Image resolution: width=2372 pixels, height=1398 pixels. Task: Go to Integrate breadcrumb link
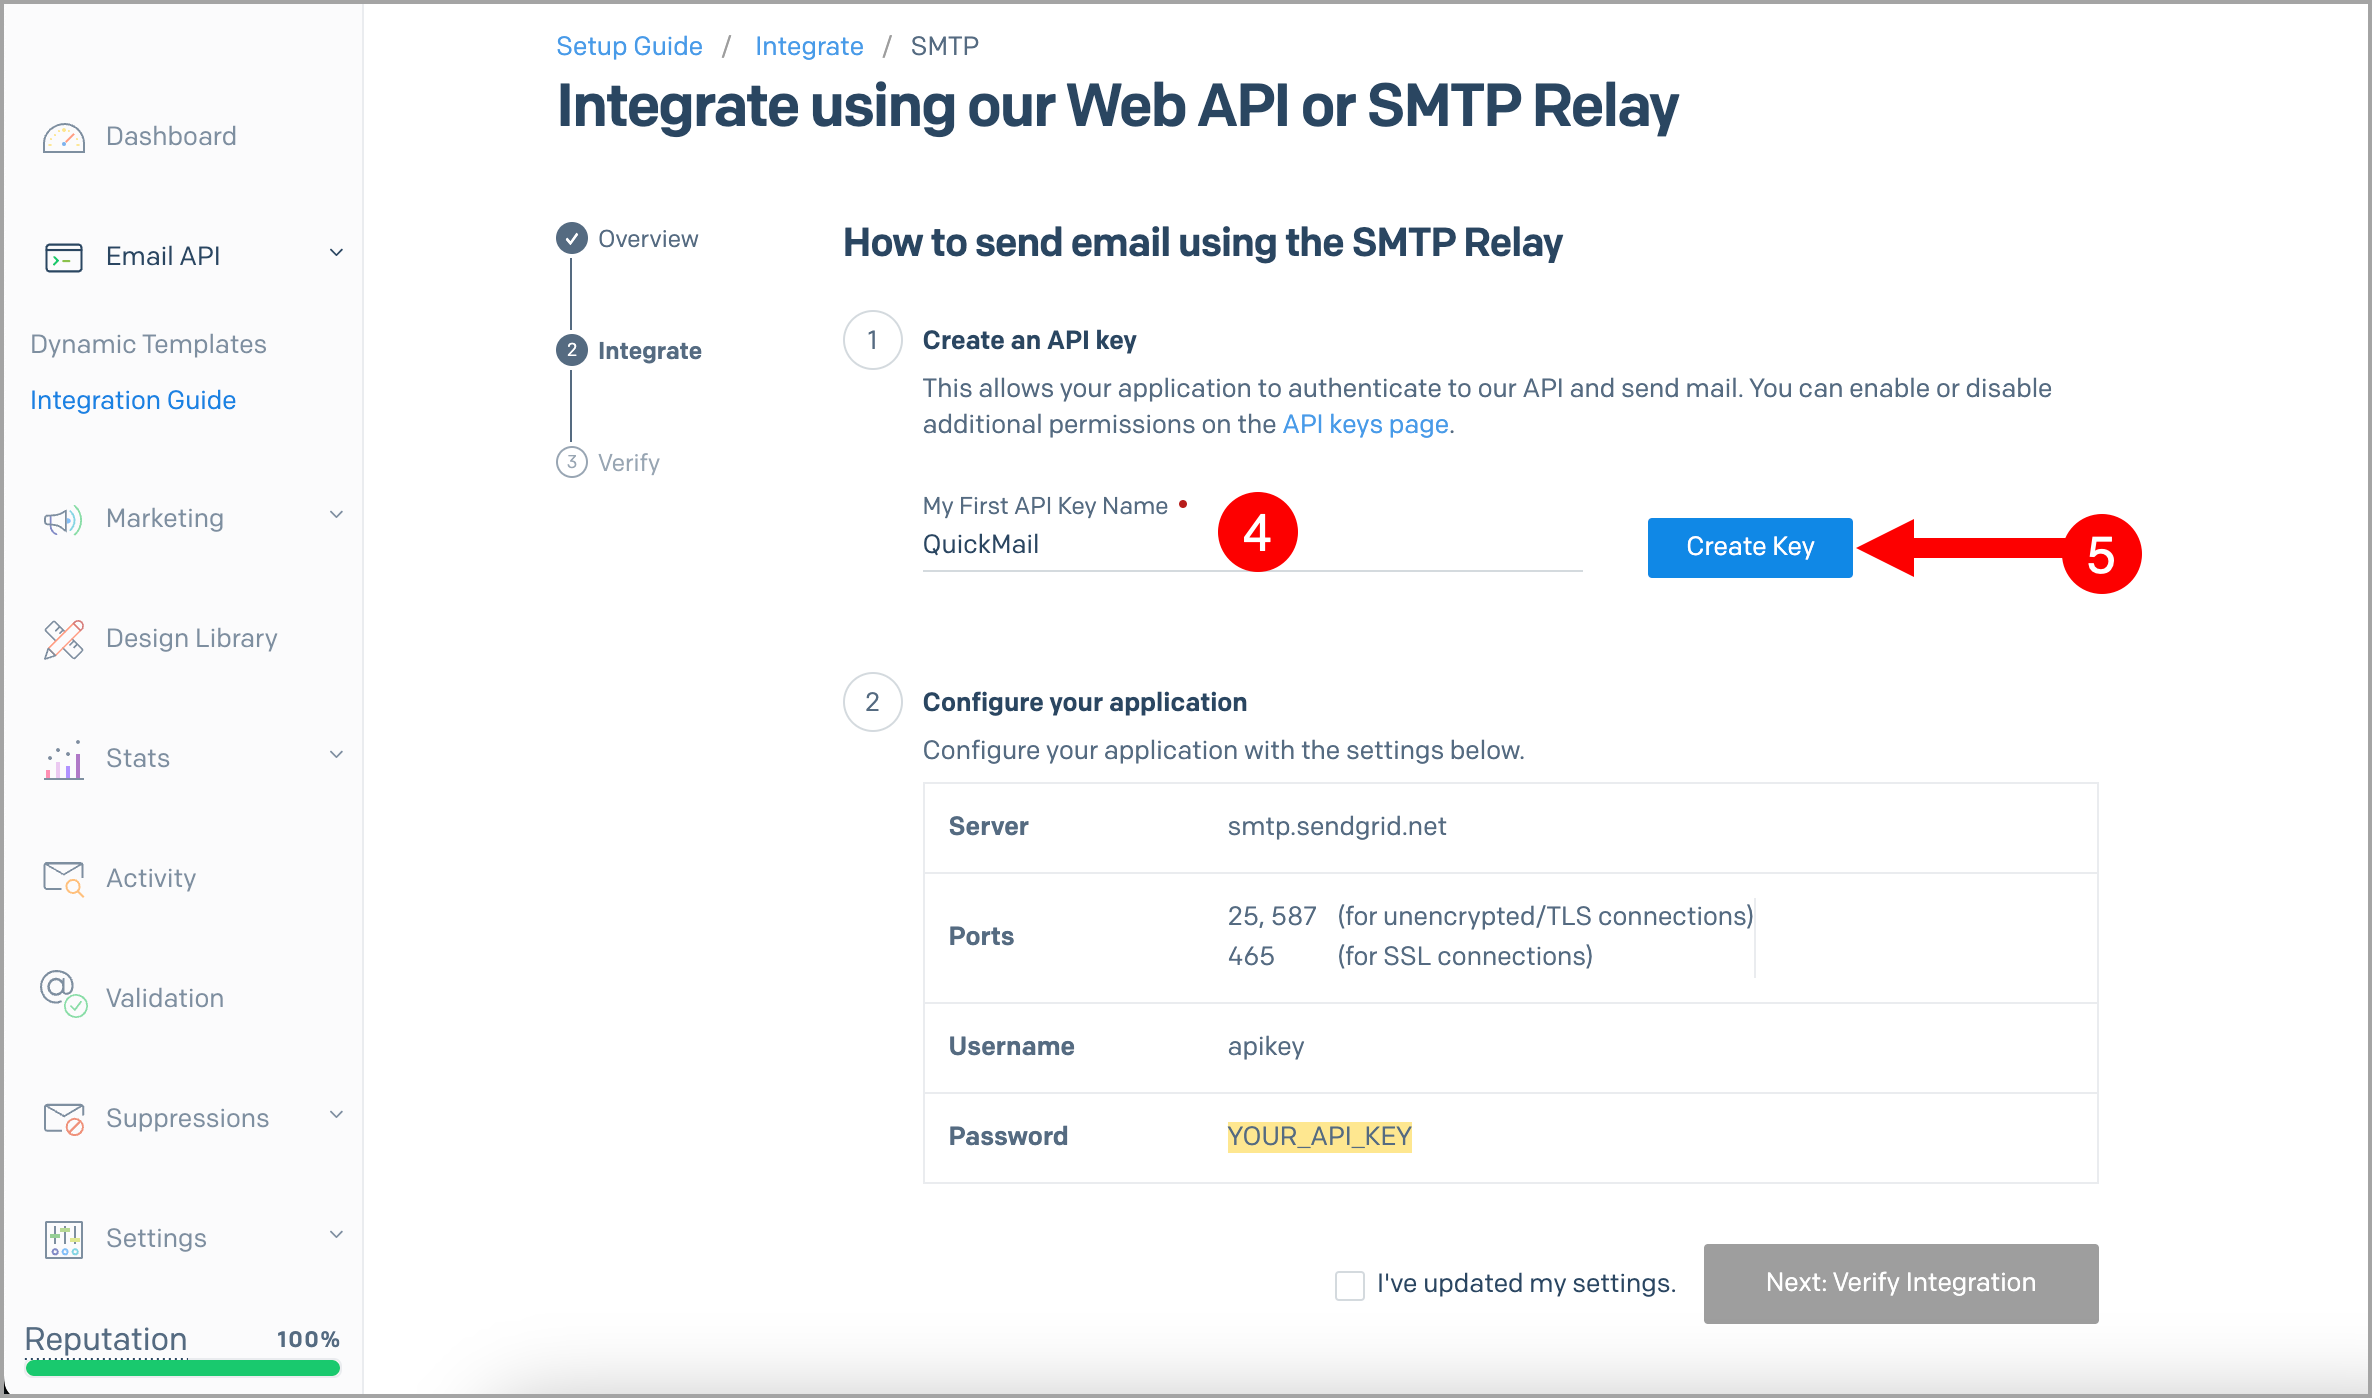[809, 46]
